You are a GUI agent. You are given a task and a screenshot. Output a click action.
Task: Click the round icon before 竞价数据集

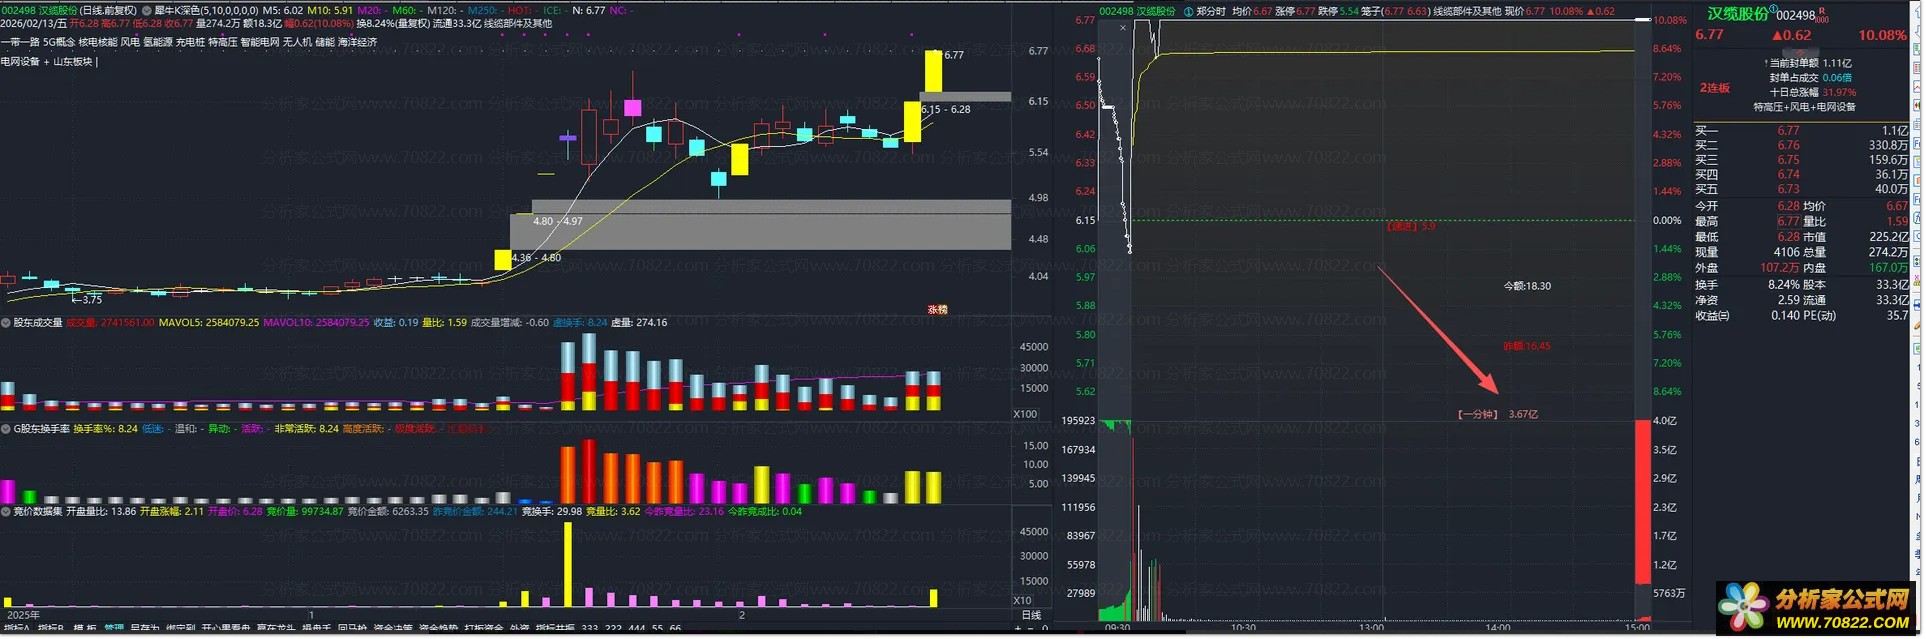pos(5,512)
